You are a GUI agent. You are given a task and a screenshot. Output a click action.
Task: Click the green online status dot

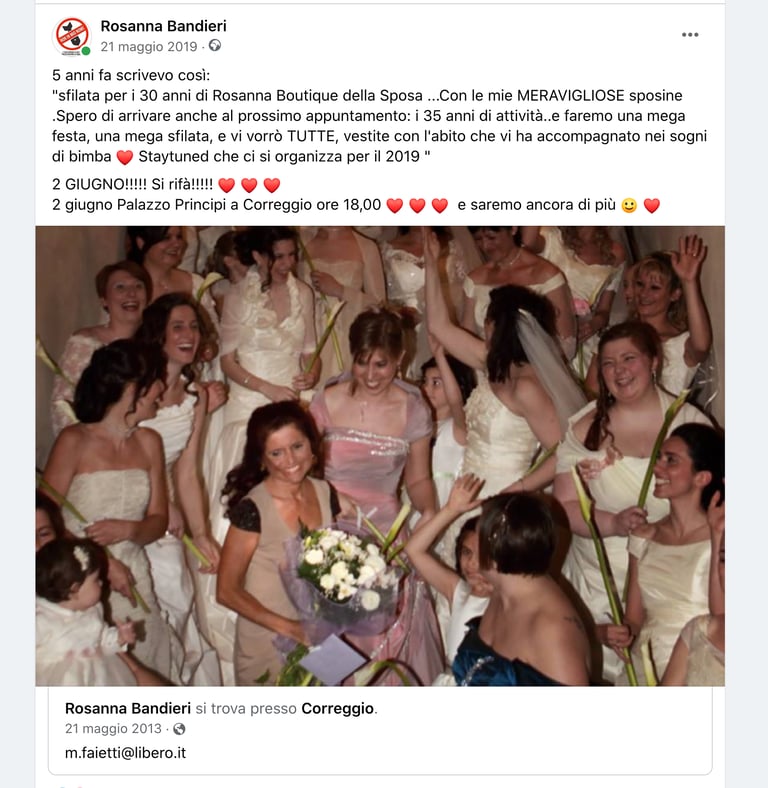tap(86, 51)
